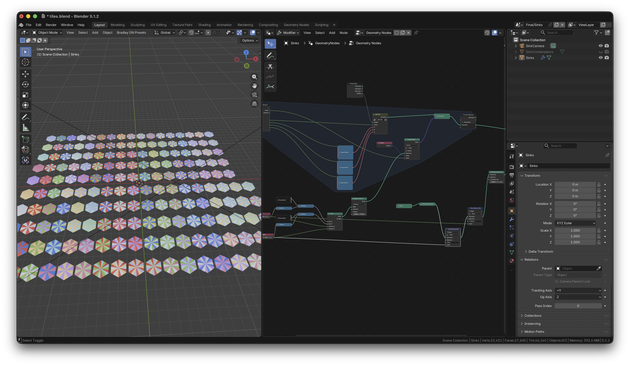Image resolution: width=630 pixels, height=366 pixels.
Task: Expand the Sinks object in outliner
Action: (516, 57)
